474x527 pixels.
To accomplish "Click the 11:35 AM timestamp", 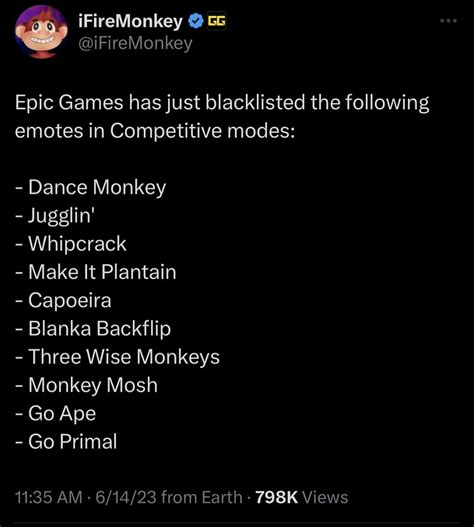I will [x=49, y=497].
